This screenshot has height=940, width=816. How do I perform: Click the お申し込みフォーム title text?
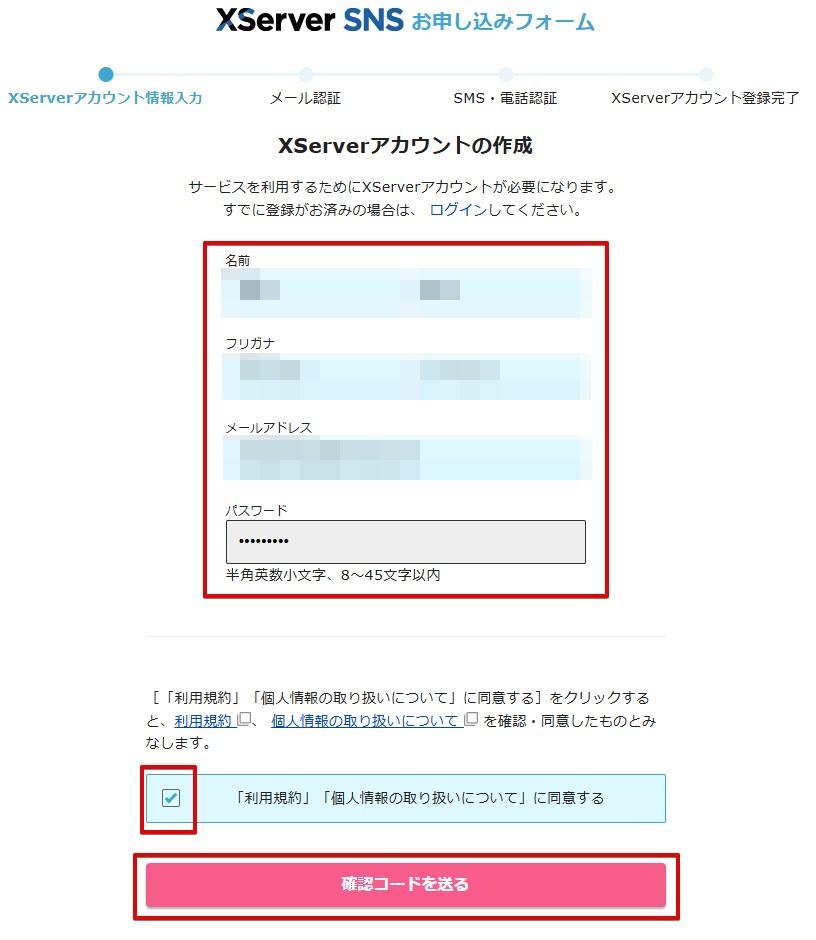503,22
